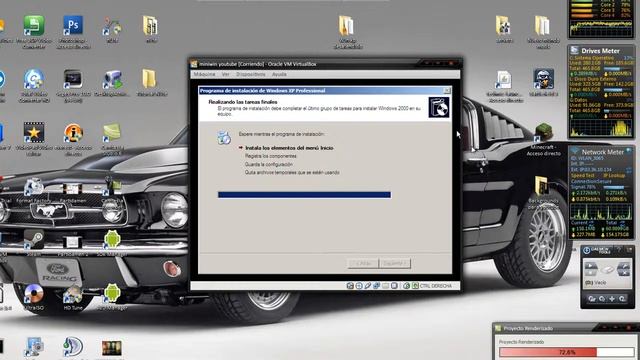Open the blue circular video converter shortcut
This screenshot has width=640, height=360.
34,80
